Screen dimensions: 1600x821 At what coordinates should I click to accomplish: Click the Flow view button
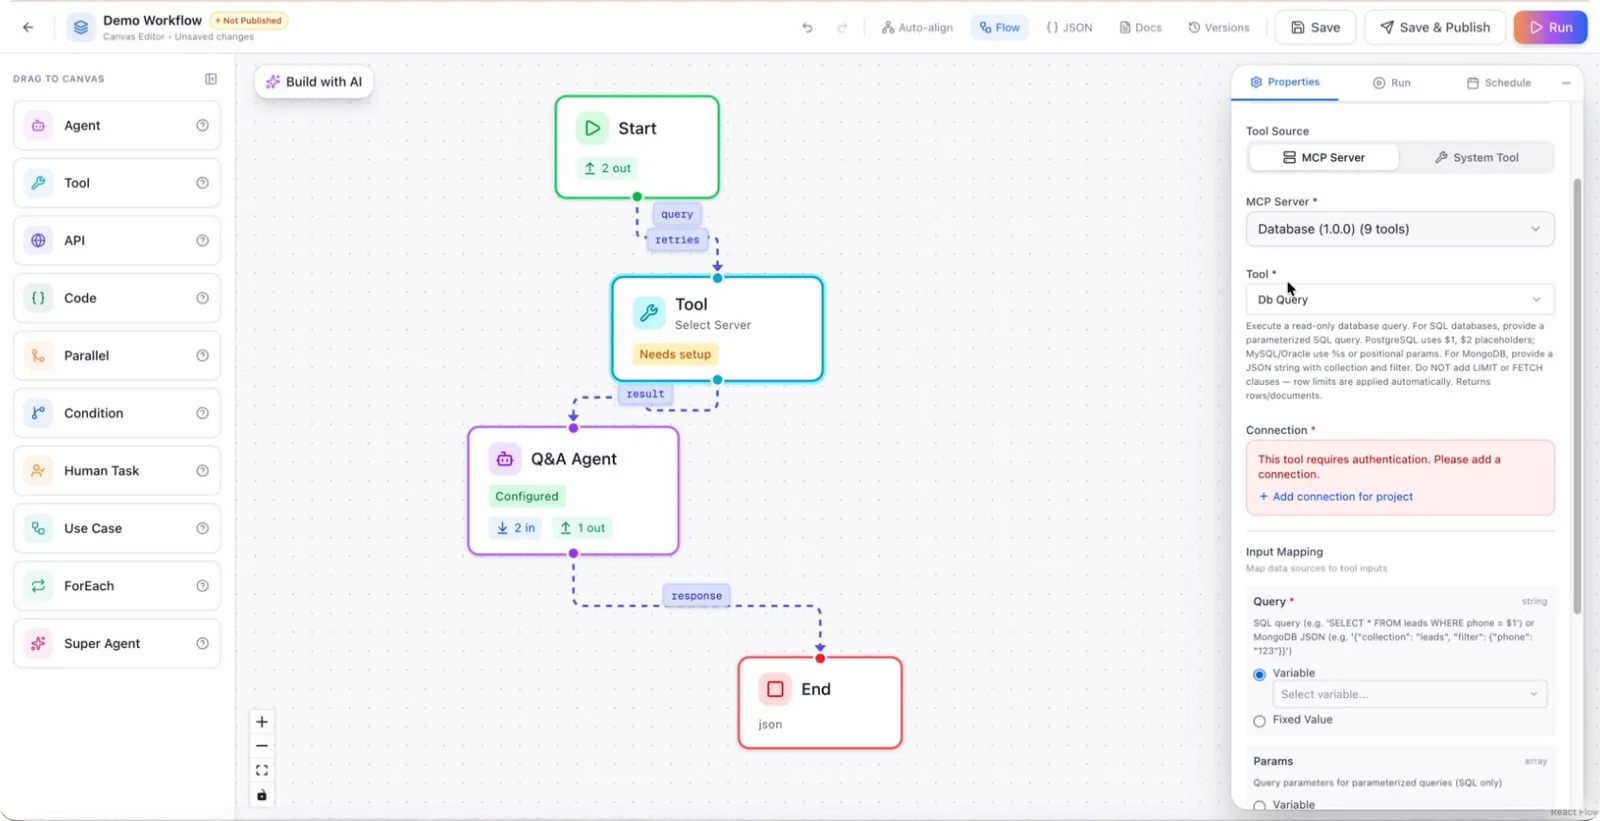point(1000,28)
